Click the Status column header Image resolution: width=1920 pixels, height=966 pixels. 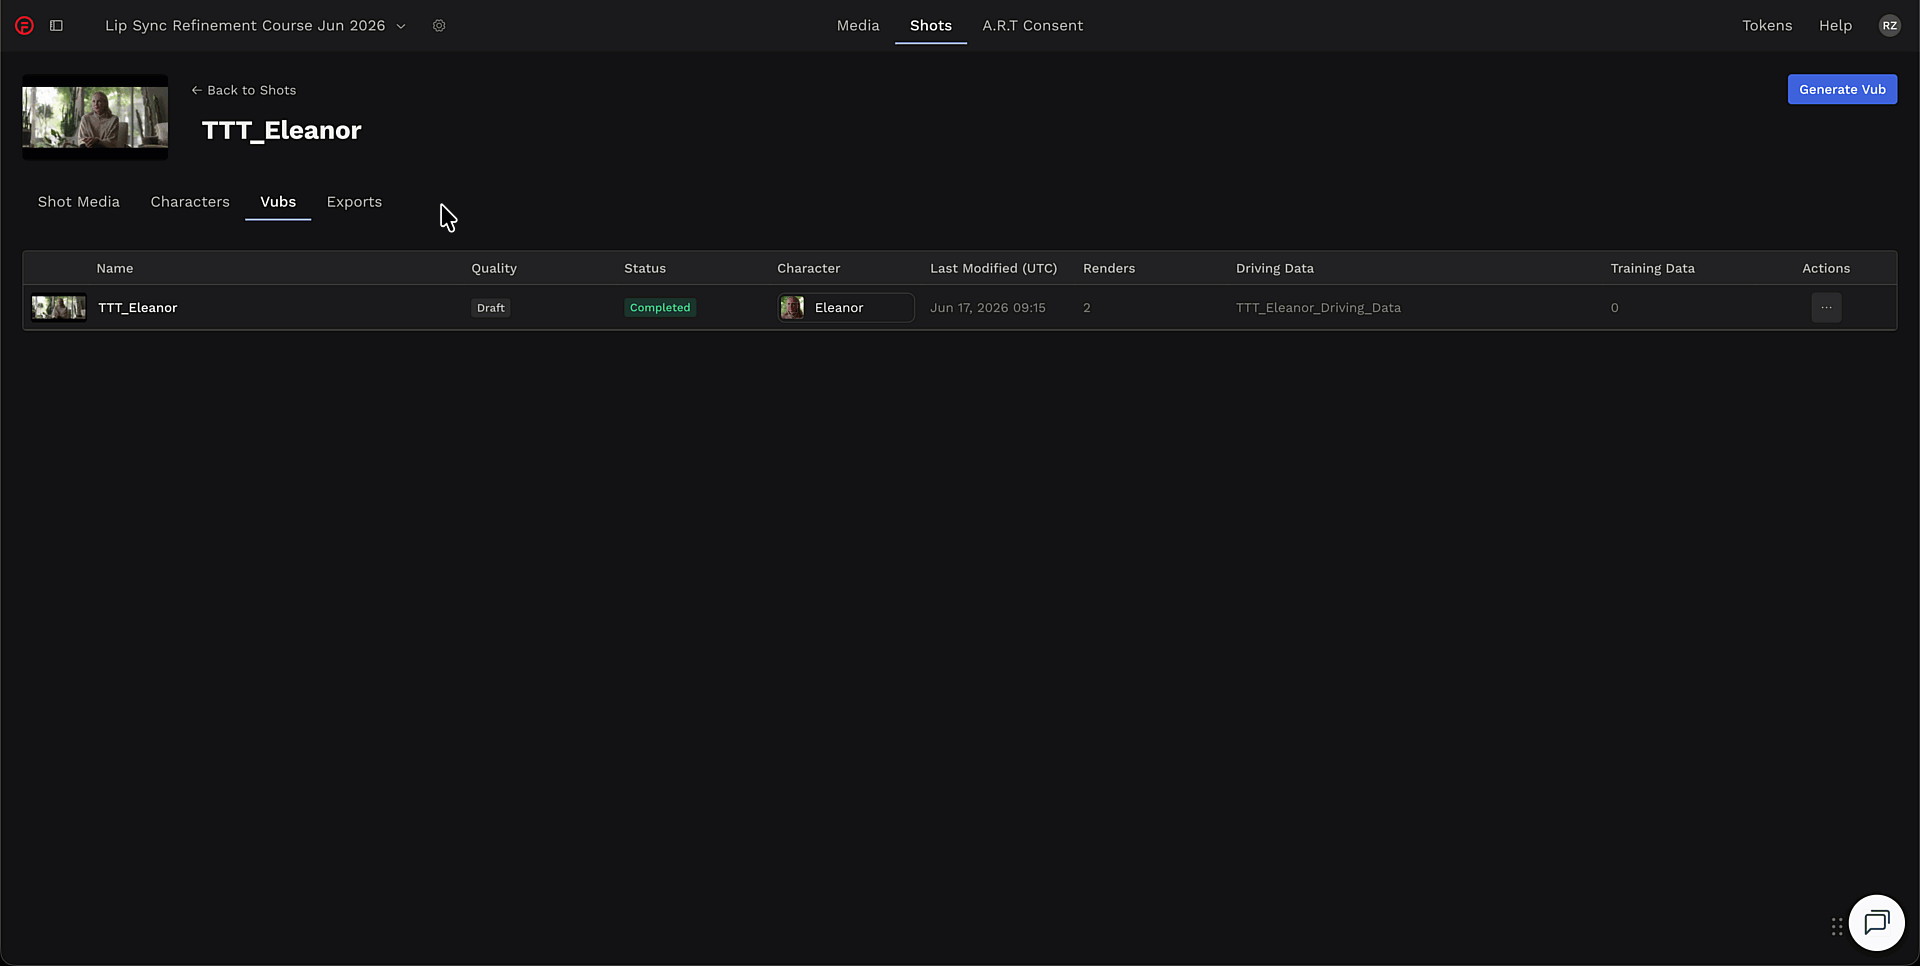(645, 268)
